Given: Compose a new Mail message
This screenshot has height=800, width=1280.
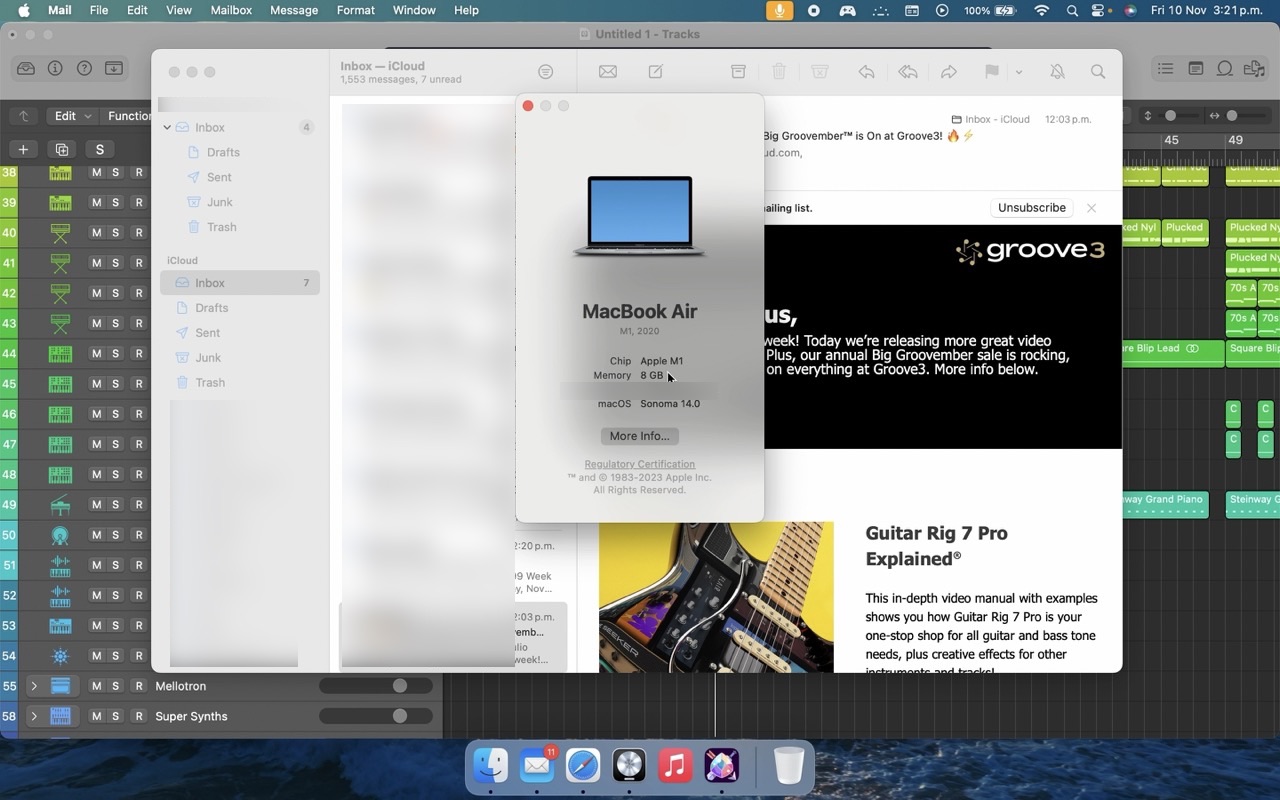Looking at the screenshot, I should [656, 72].
